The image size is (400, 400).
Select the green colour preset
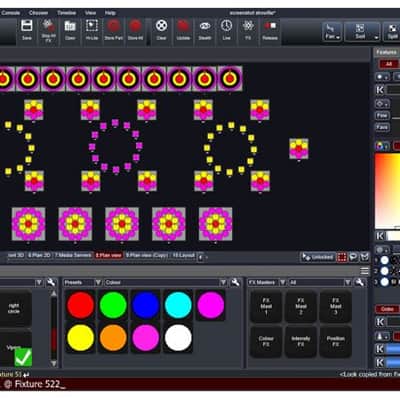pyautogui.click(x=113, y=305)
